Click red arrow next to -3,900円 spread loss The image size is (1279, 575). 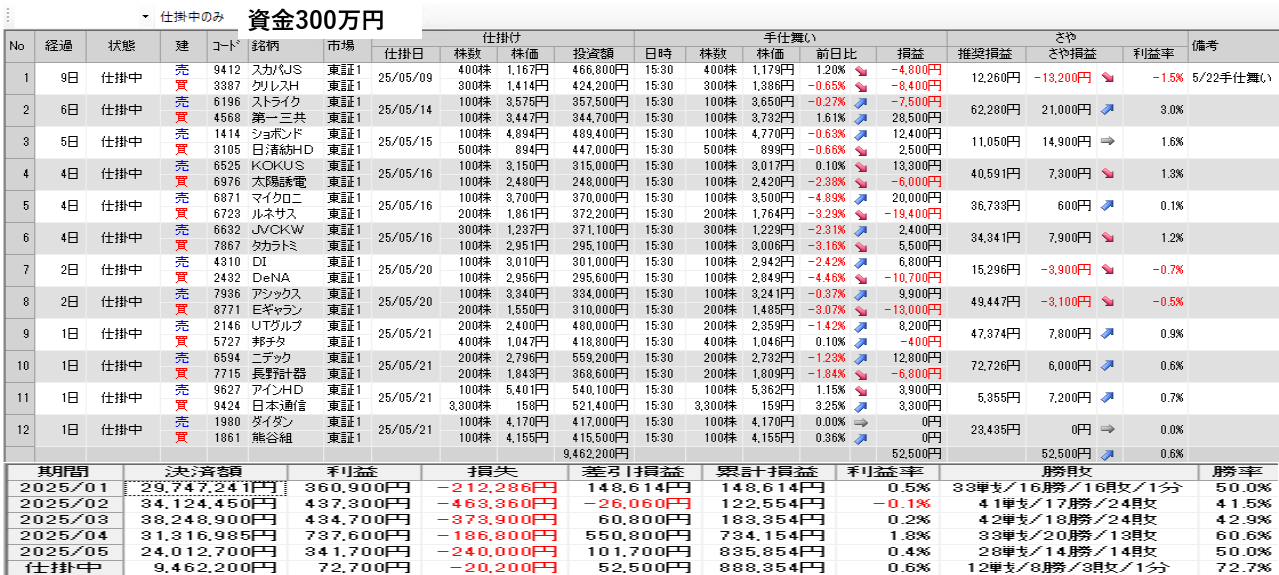1107,270
